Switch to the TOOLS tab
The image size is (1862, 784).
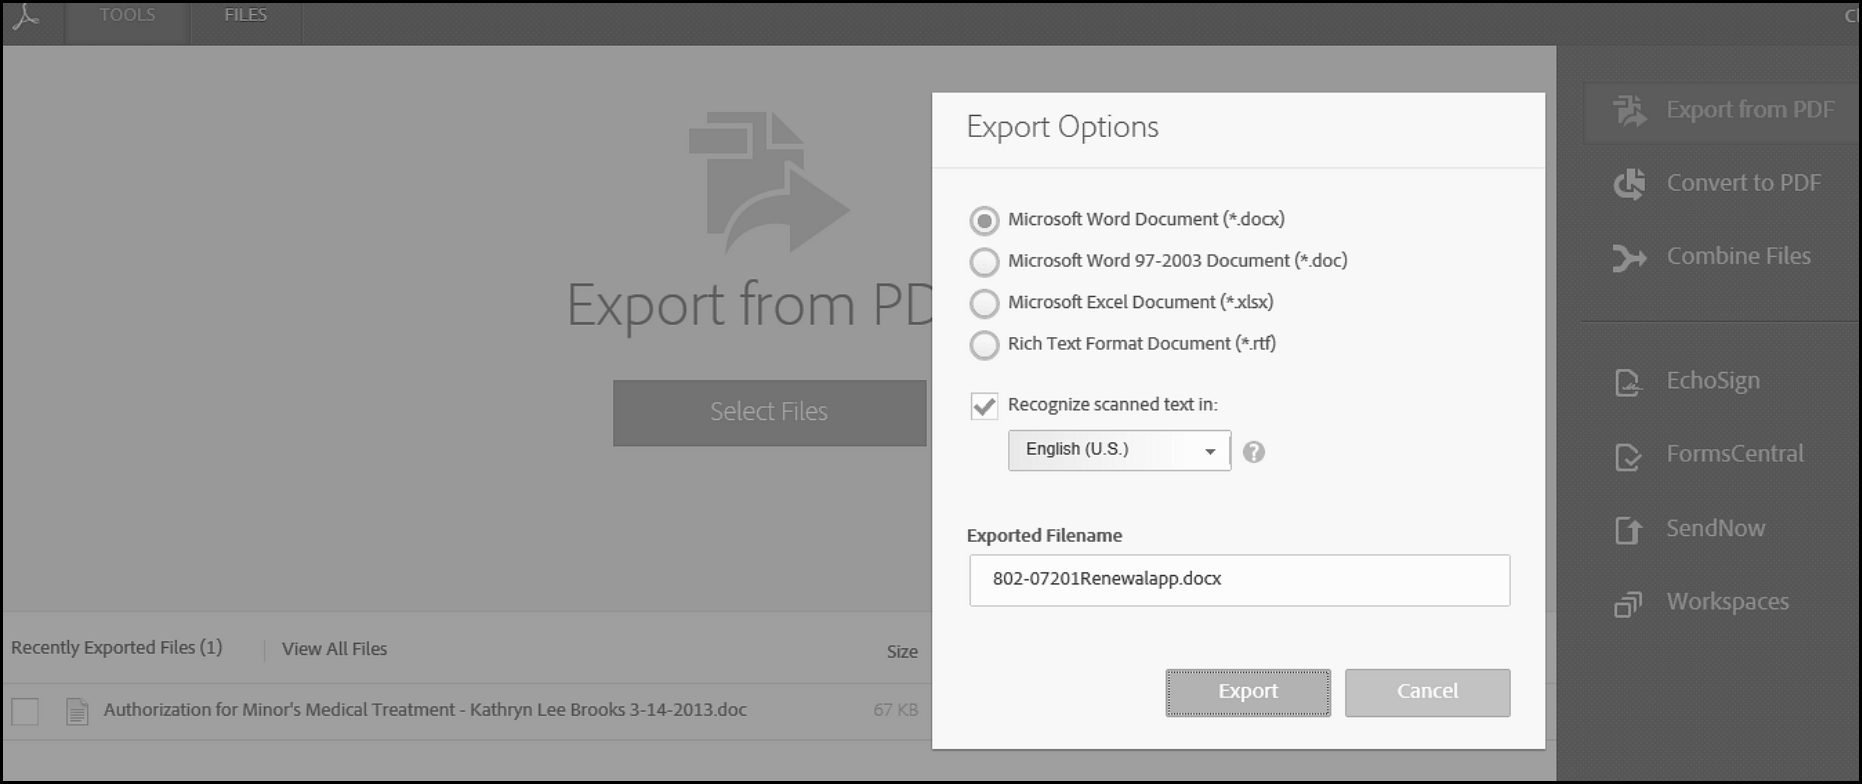click(127, 16)
